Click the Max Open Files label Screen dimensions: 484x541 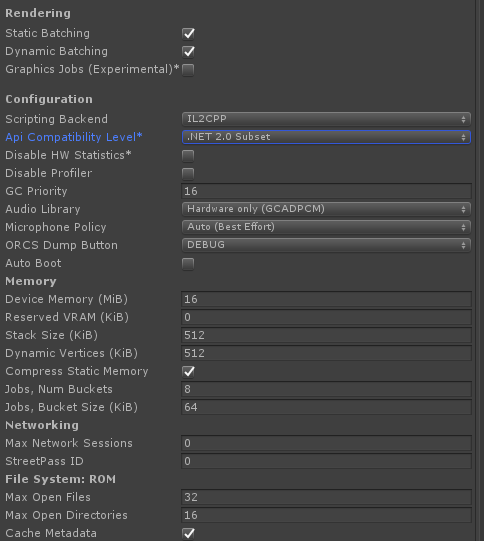pos(48,497)
